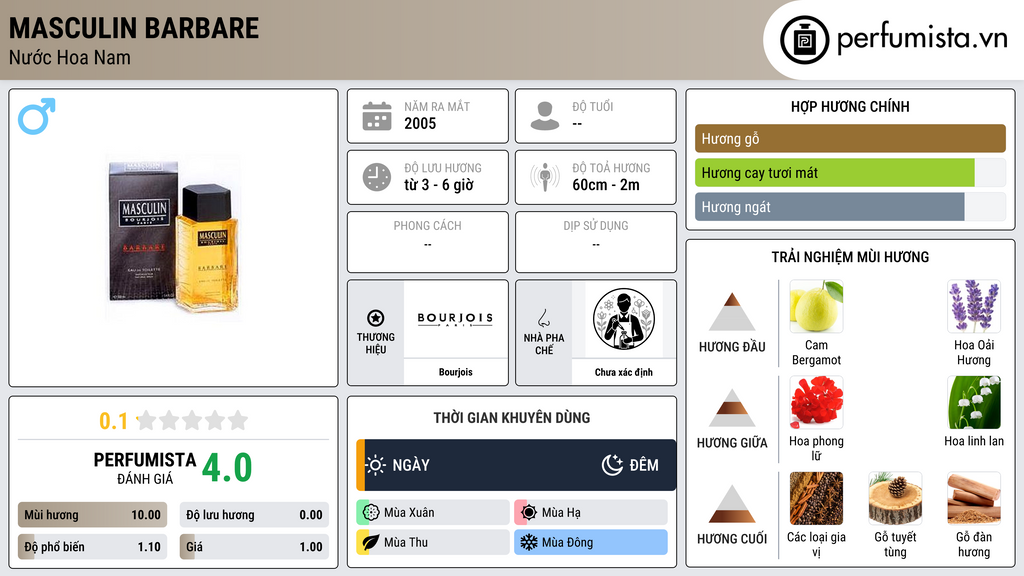1024x576 pixels.
Task: Click the Phong cách info card
Action: pos(428,242)
